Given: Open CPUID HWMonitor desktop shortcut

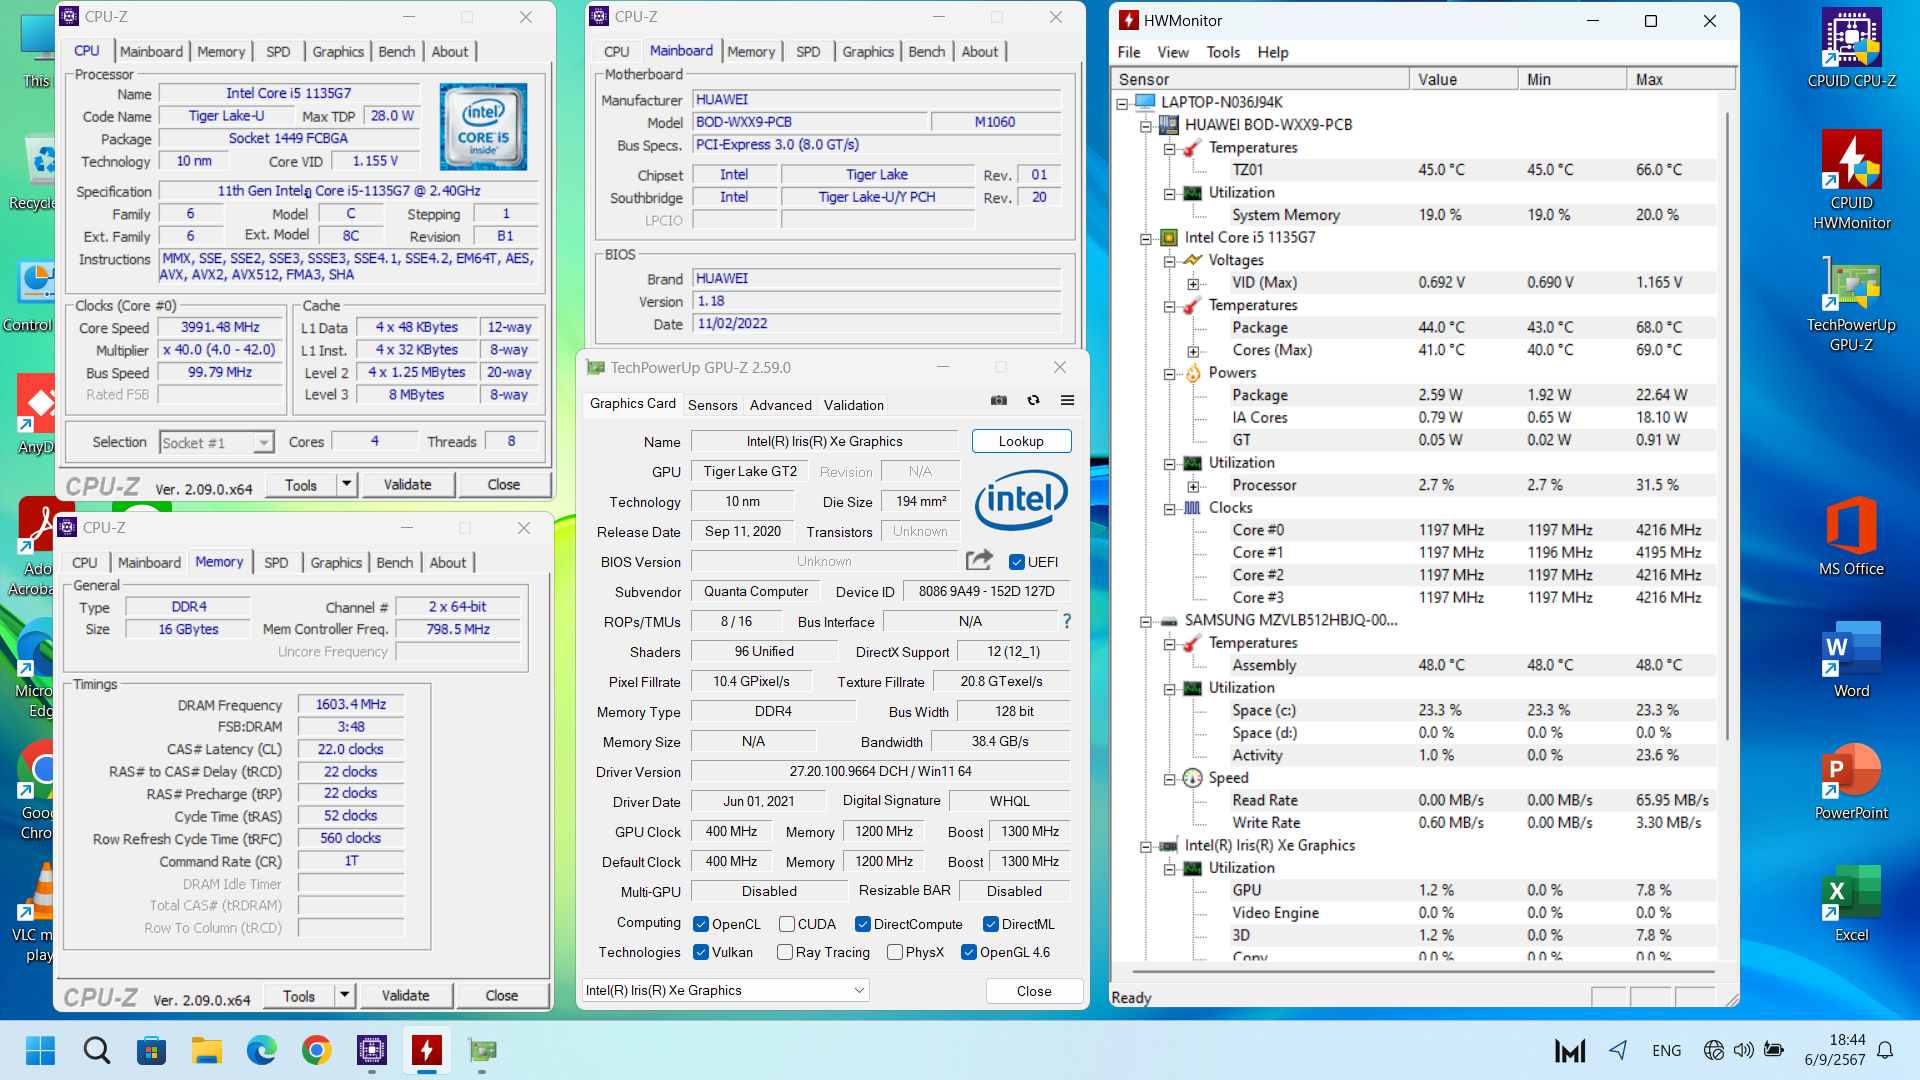Looking at the screenshot, I should coord(1851,180).
